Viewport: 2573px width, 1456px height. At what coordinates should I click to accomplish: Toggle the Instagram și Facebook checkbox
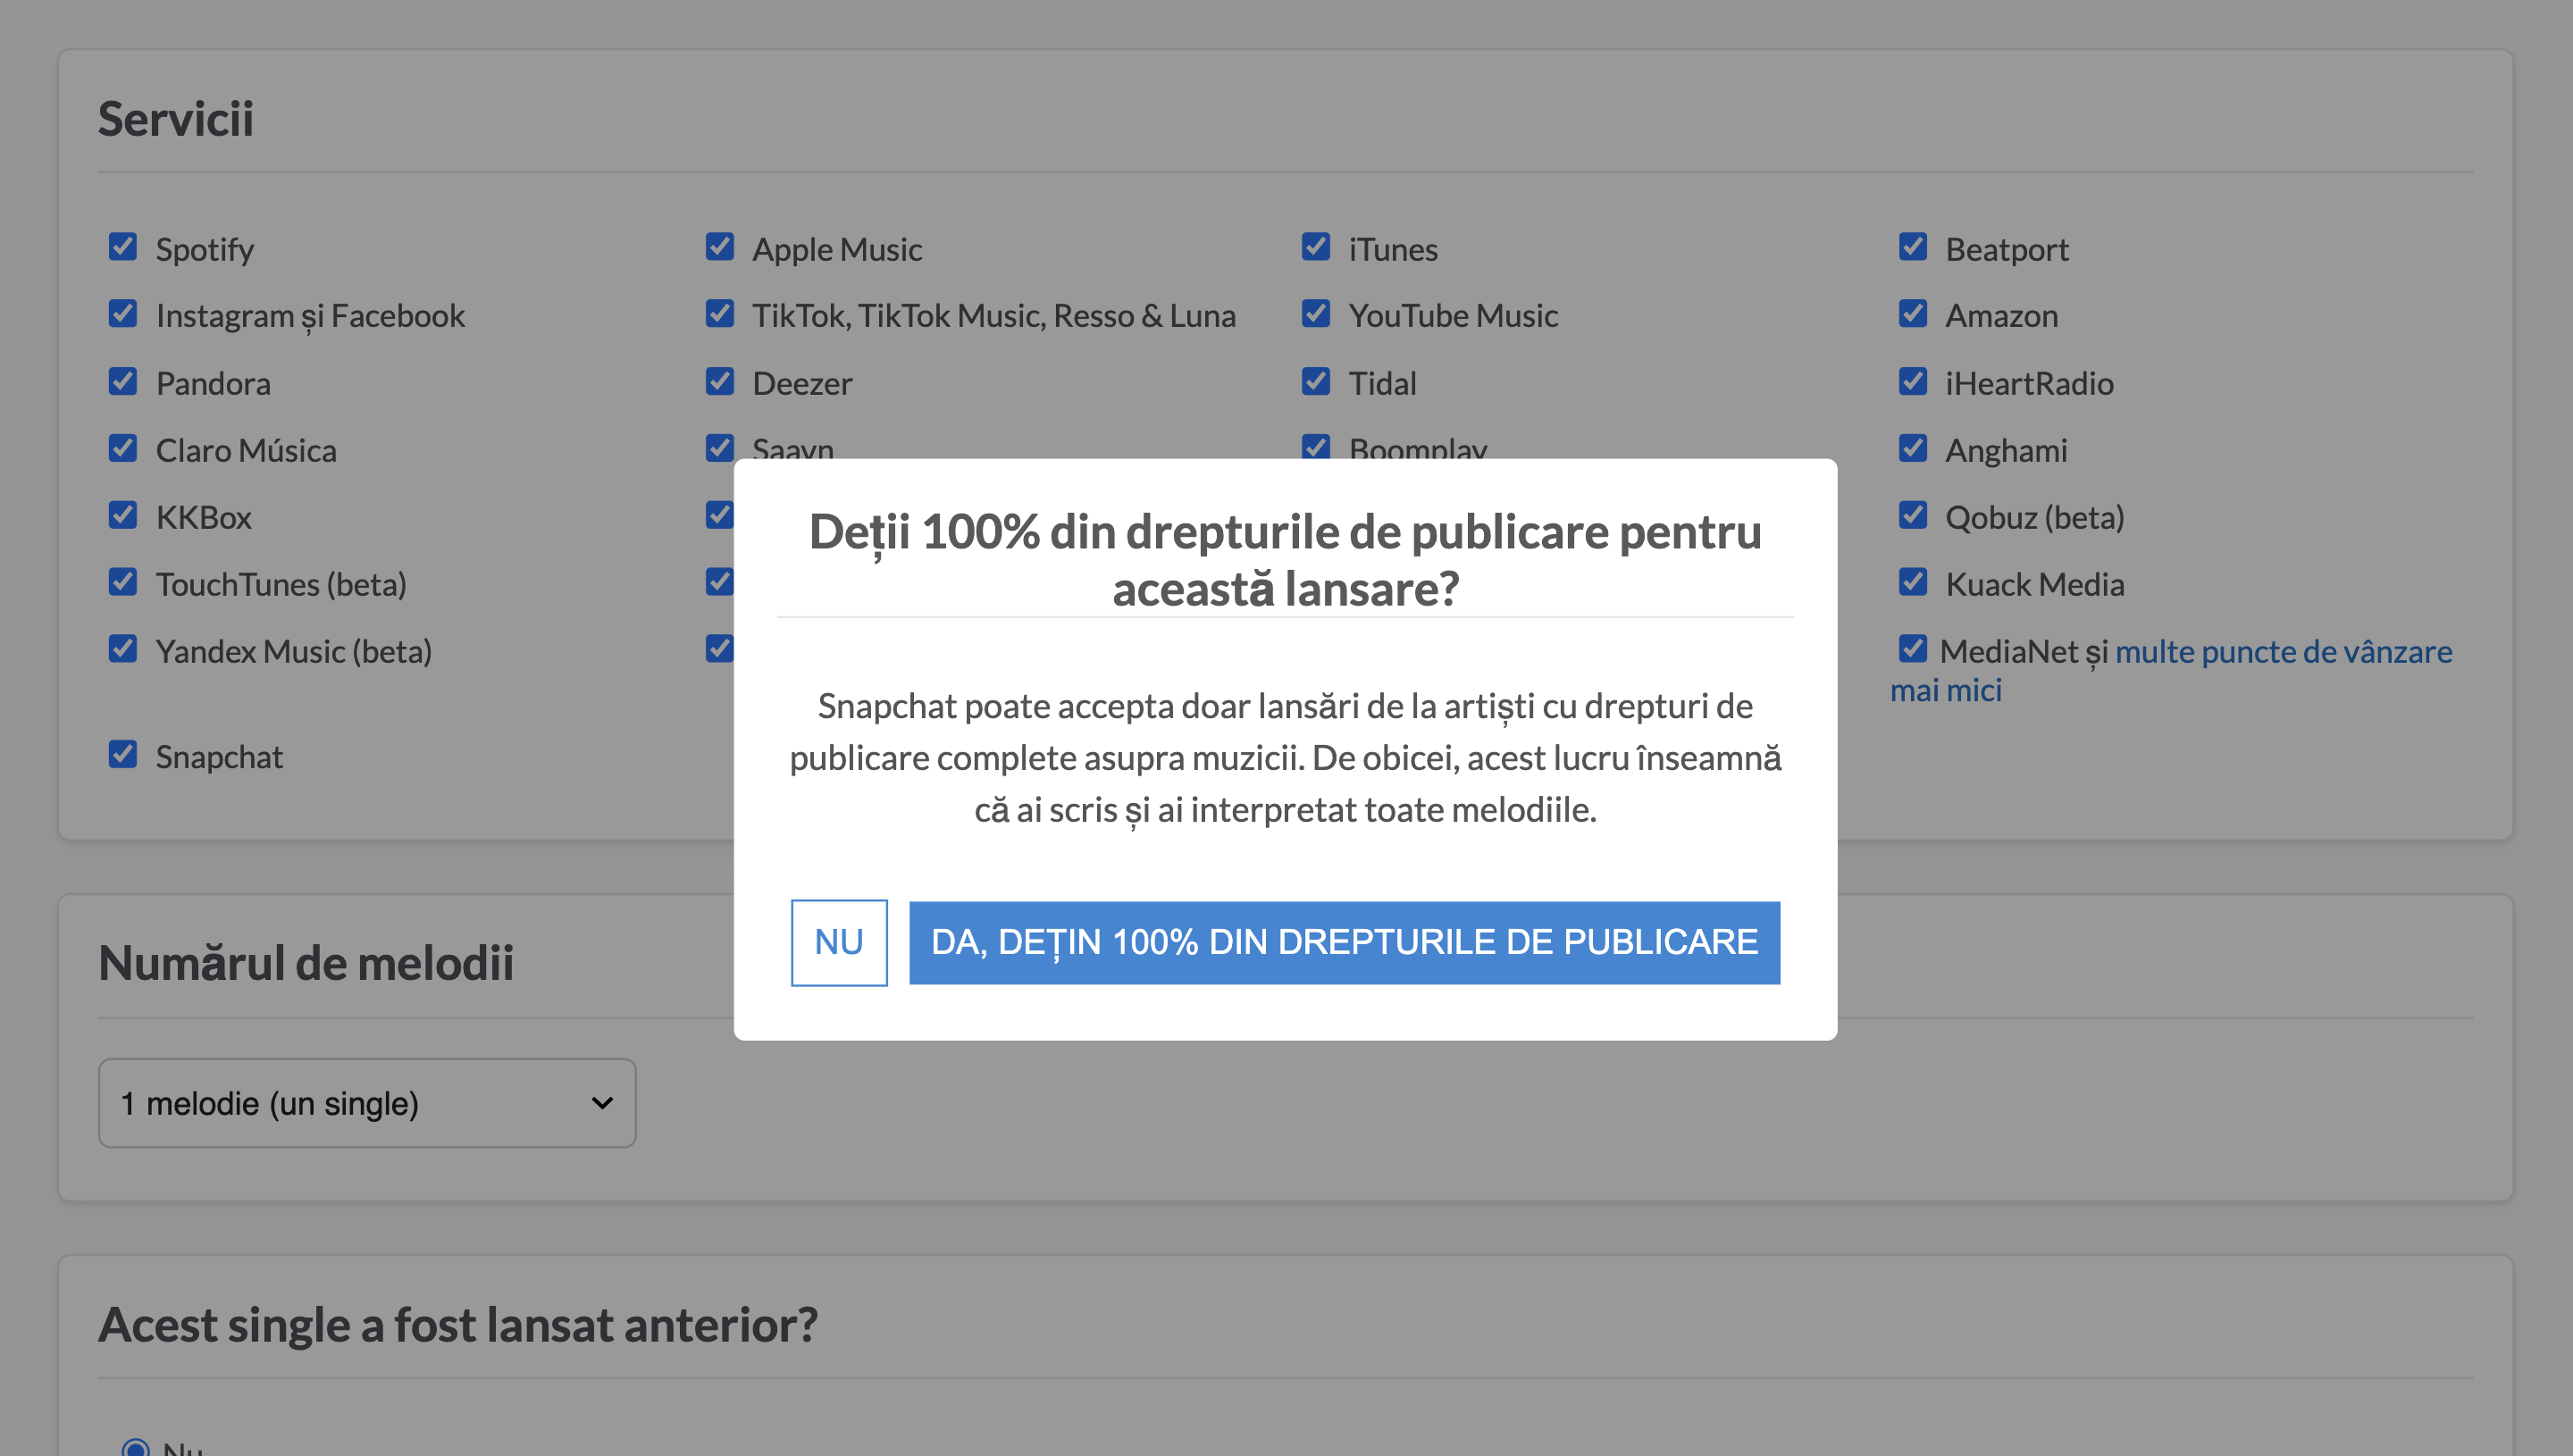123,314
